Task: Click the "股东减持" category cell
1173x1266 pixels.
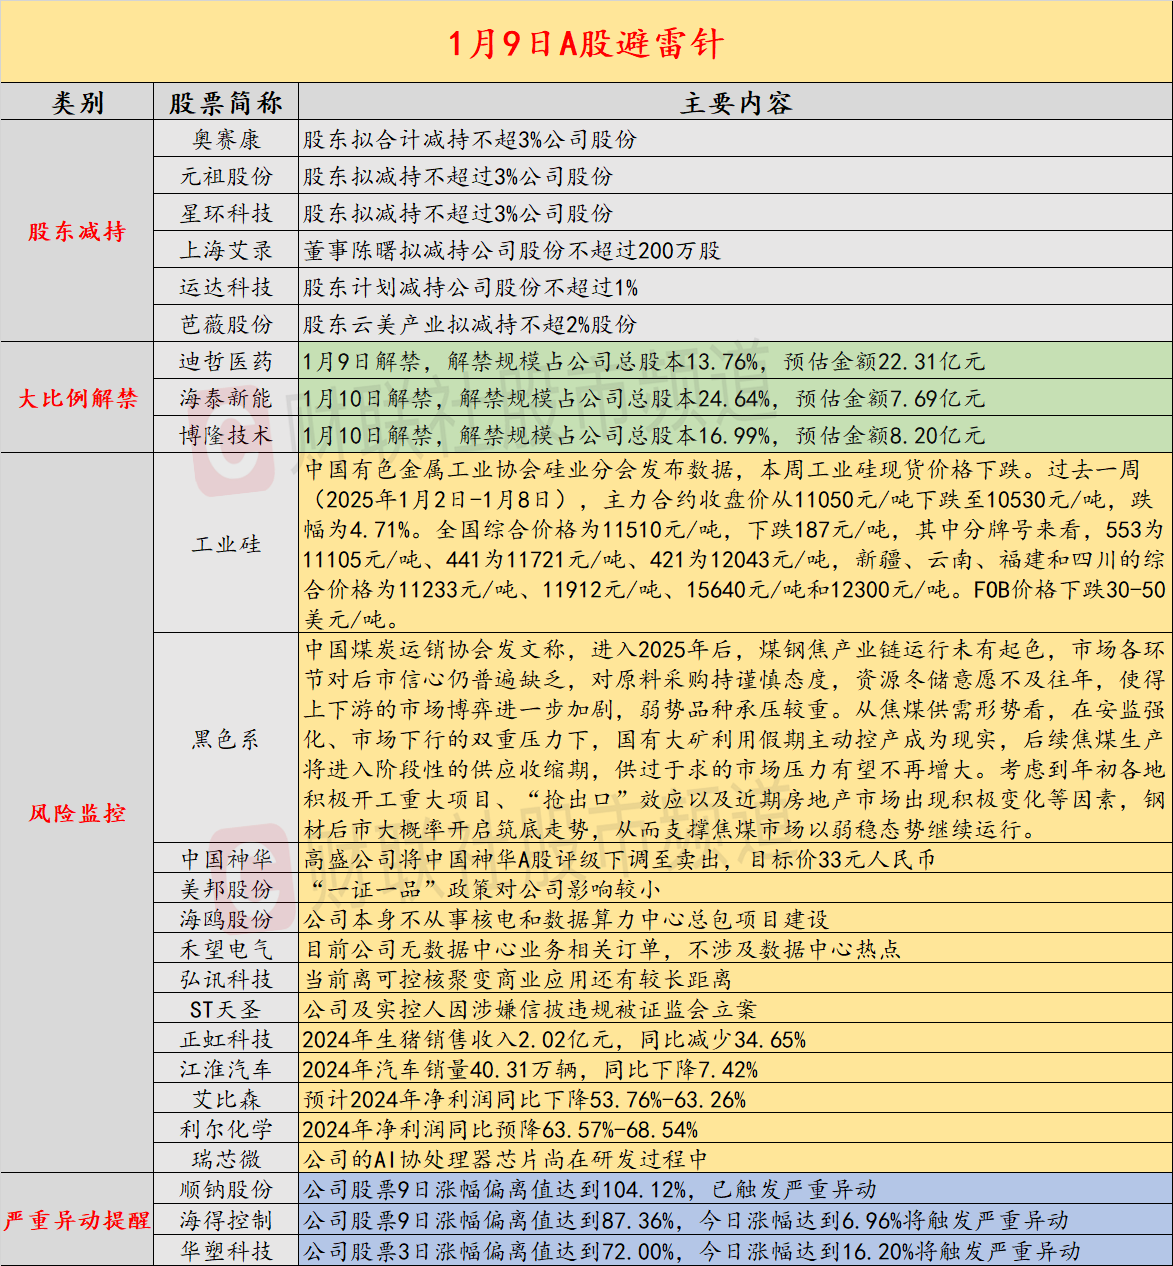Action: tap(77, 232)
